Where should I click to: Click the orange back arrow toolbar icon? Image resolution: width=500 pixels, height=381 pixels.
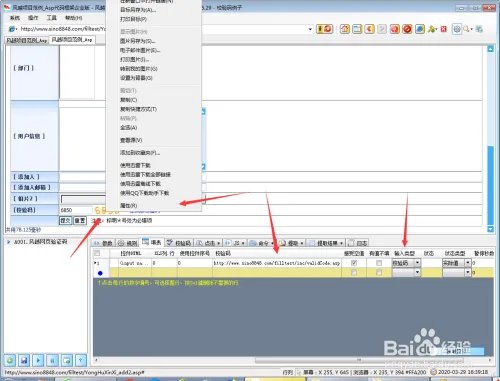pos(369,29)
